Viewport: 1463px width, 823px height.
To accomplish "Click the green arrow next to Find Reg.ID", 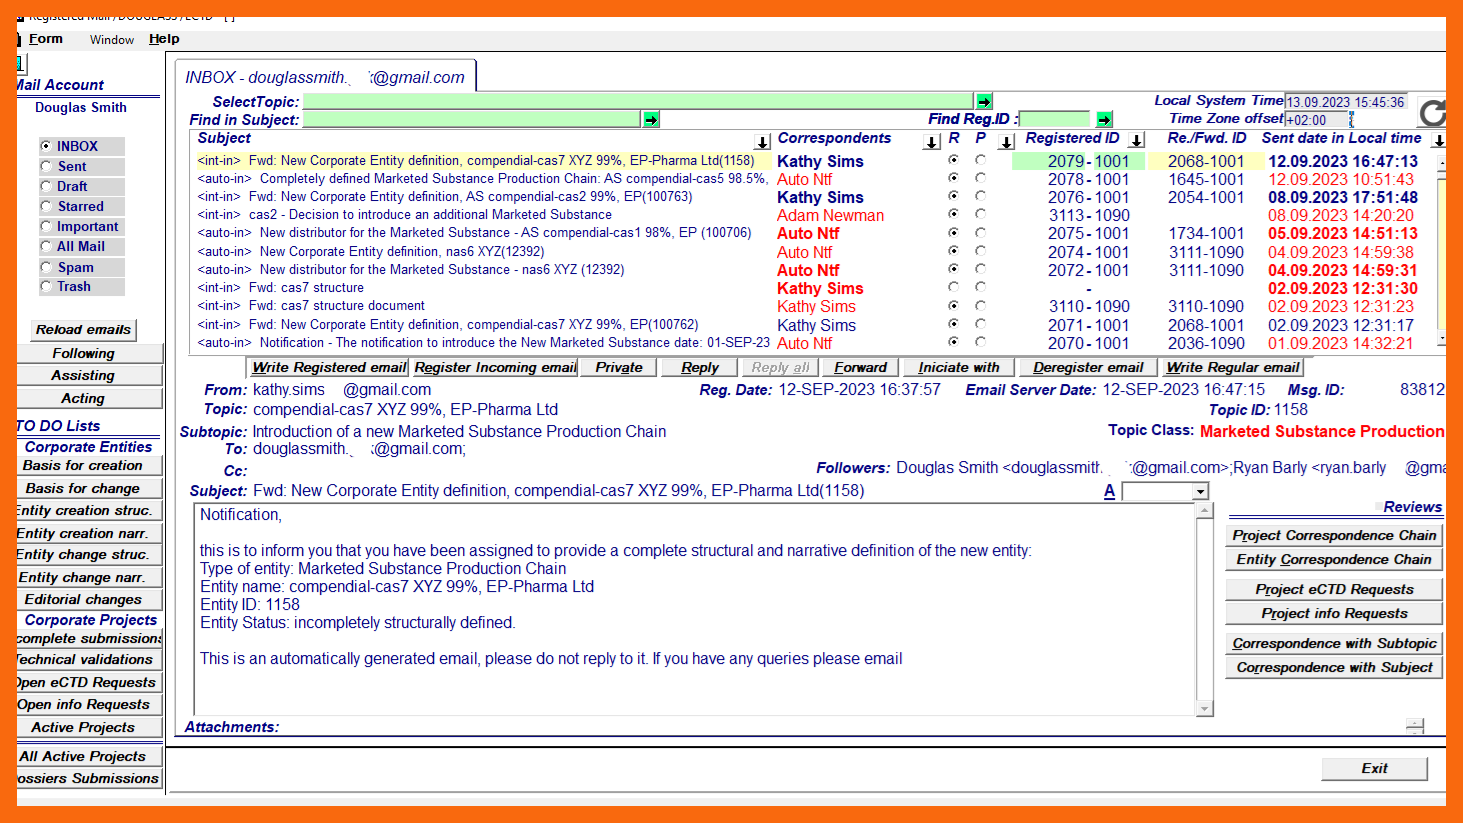I will pyautogui.click(x=1104, y=119).
